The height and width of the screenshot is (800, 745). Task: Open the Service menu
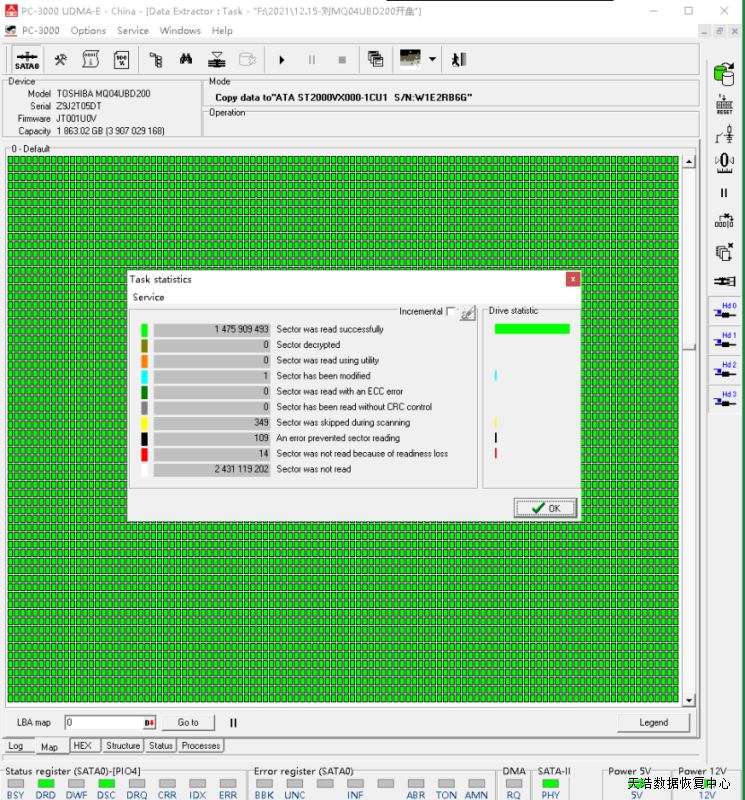click(132, 31)
